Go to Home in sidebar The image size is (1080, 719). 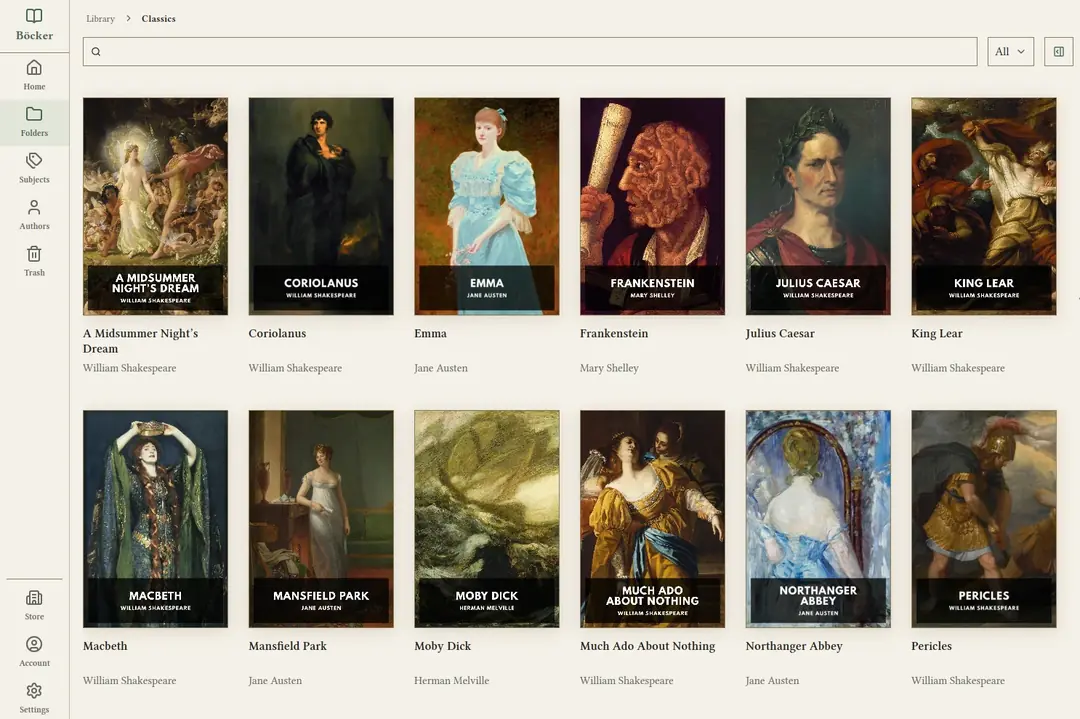[x=34, y=75]
